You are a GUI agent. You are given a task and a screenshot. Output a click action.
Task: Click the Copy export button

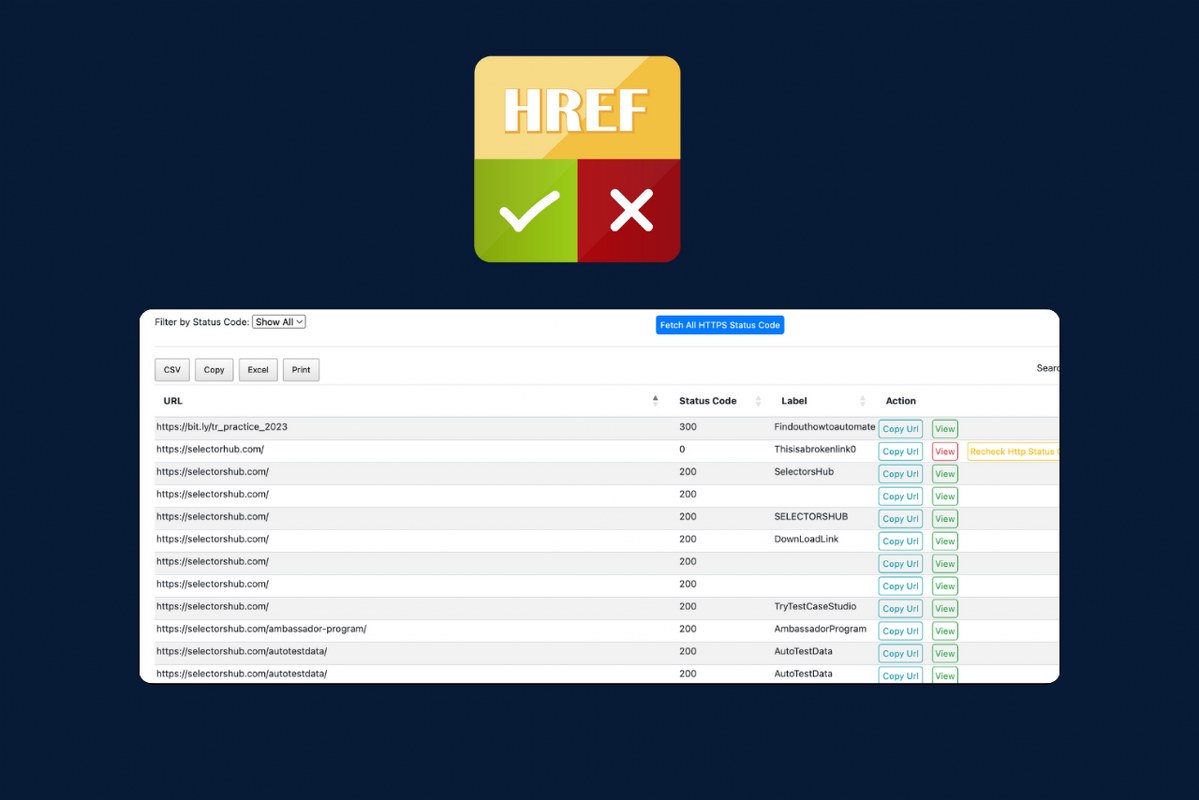(x=214, y=369)
